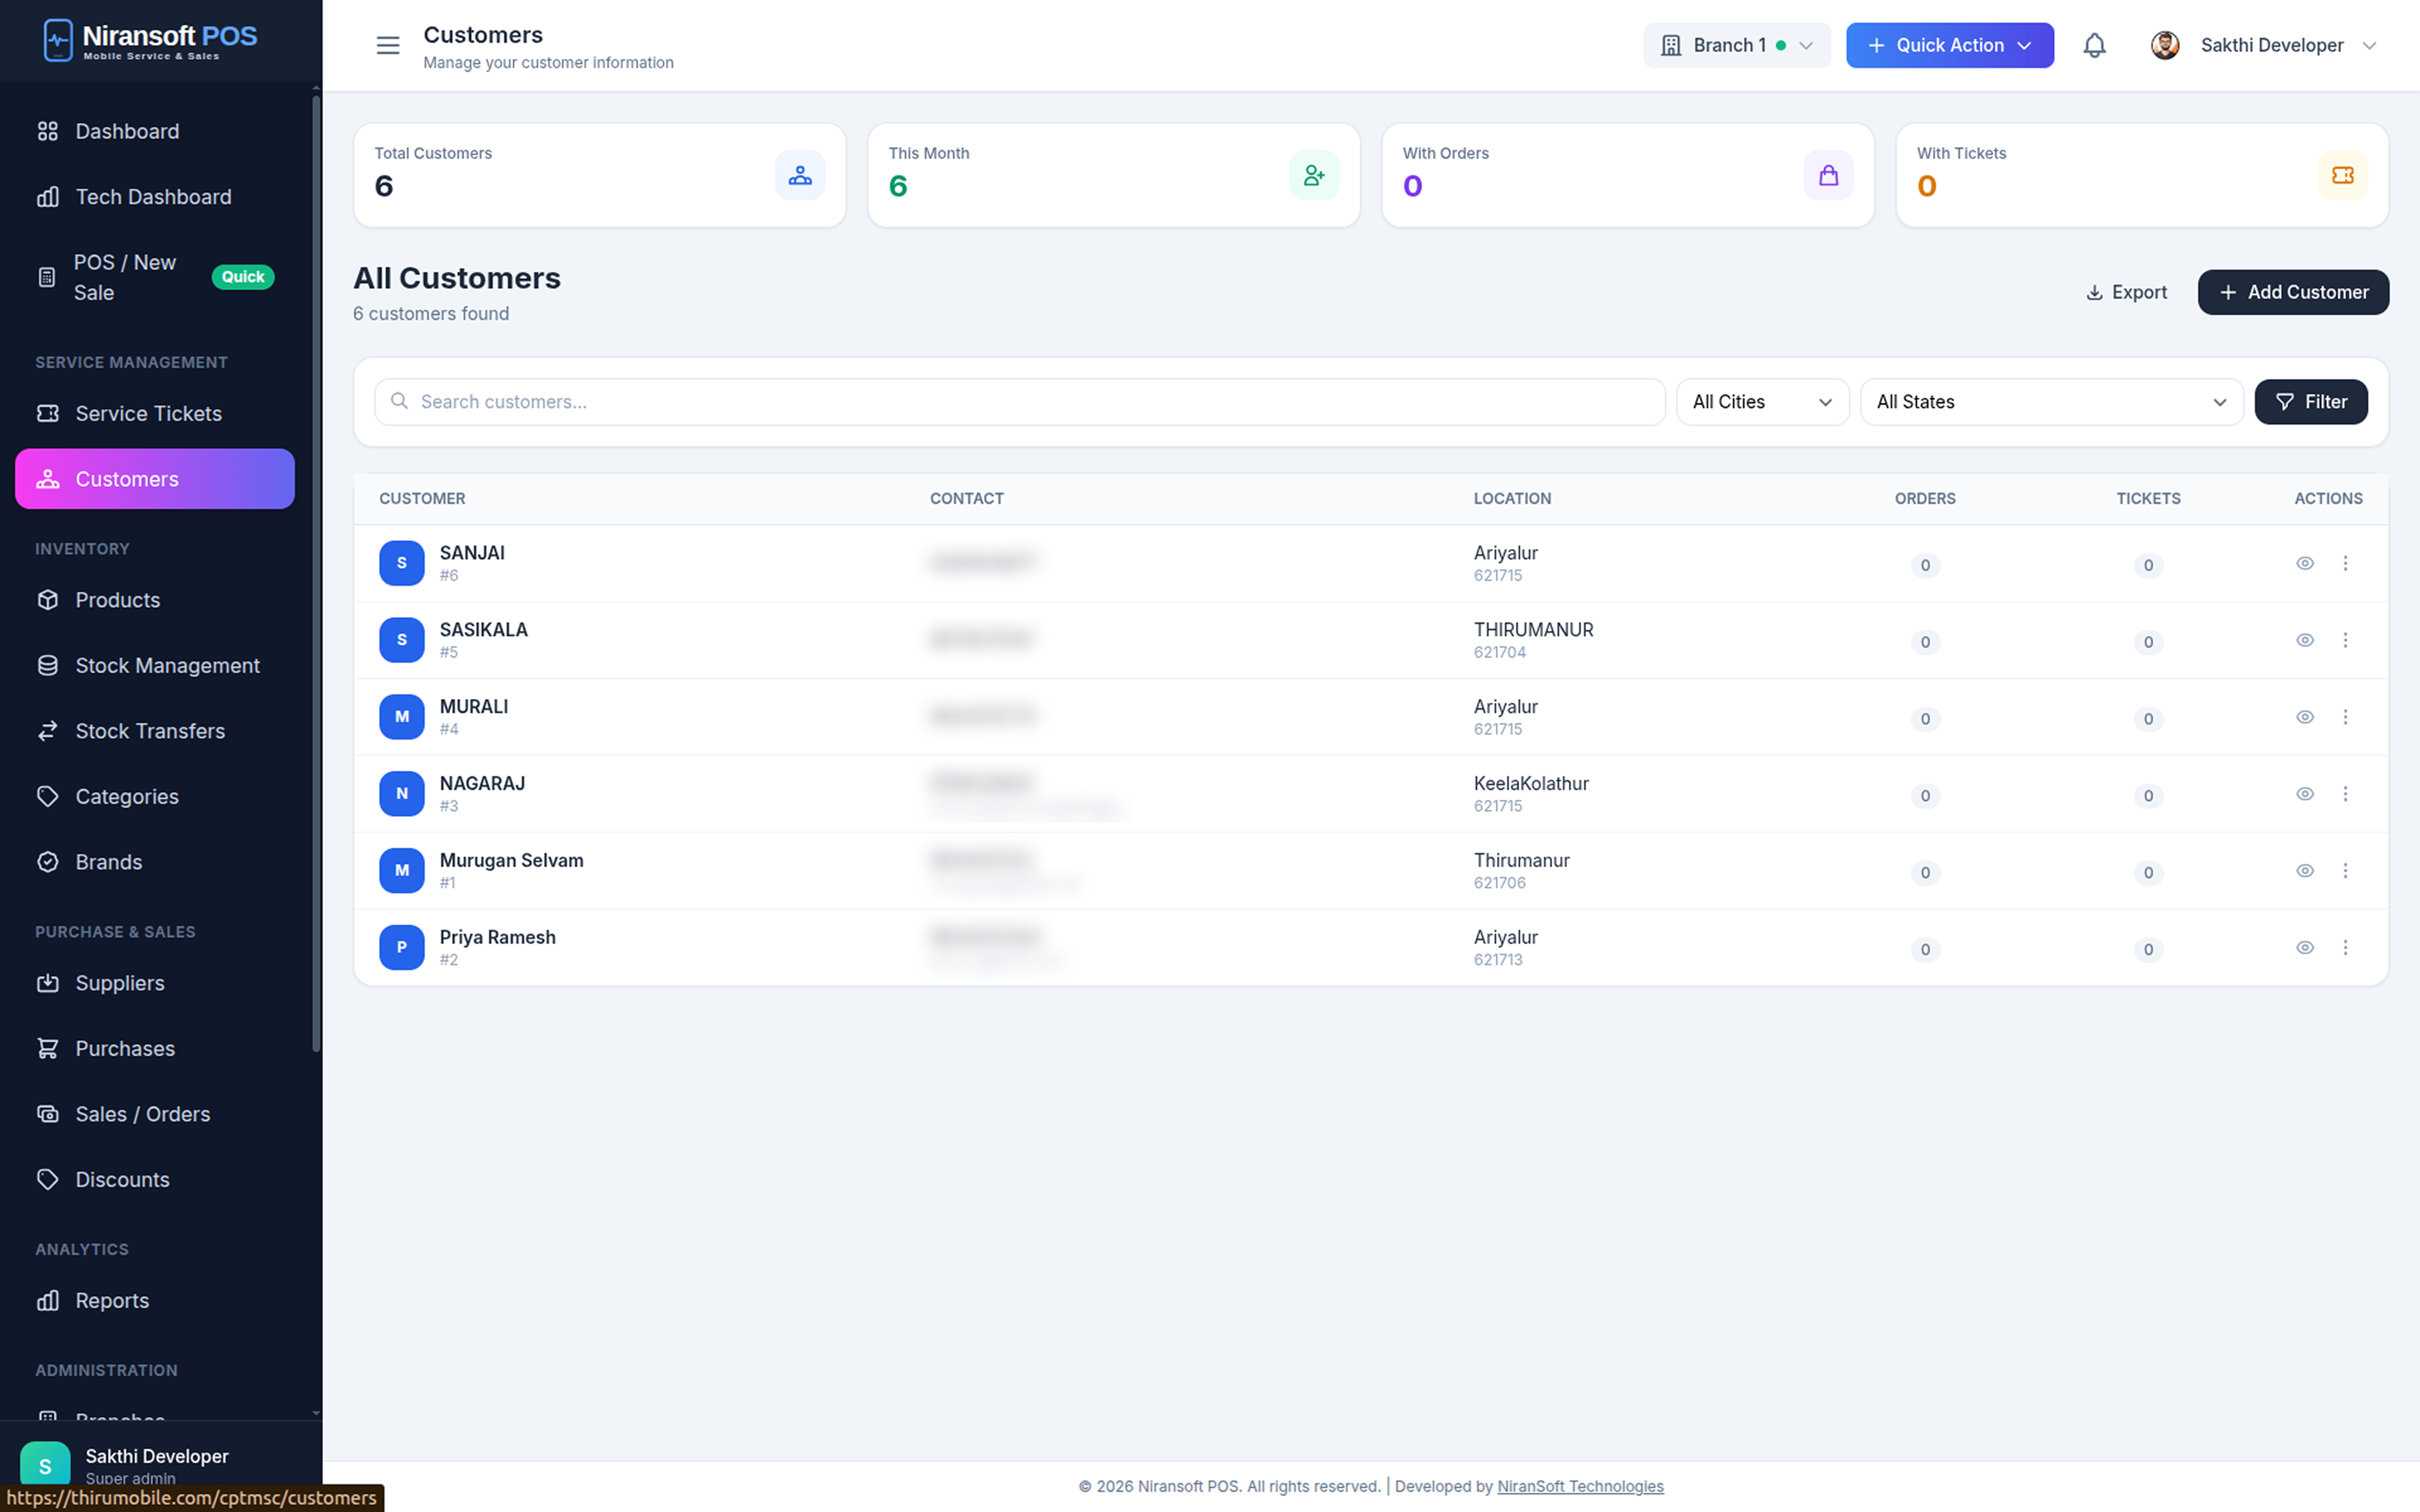Image resolution: width=2420 pixels, height=1512 pixels.
Task: Open more actions for SANJAI row
Action: tap(2345, 563)
